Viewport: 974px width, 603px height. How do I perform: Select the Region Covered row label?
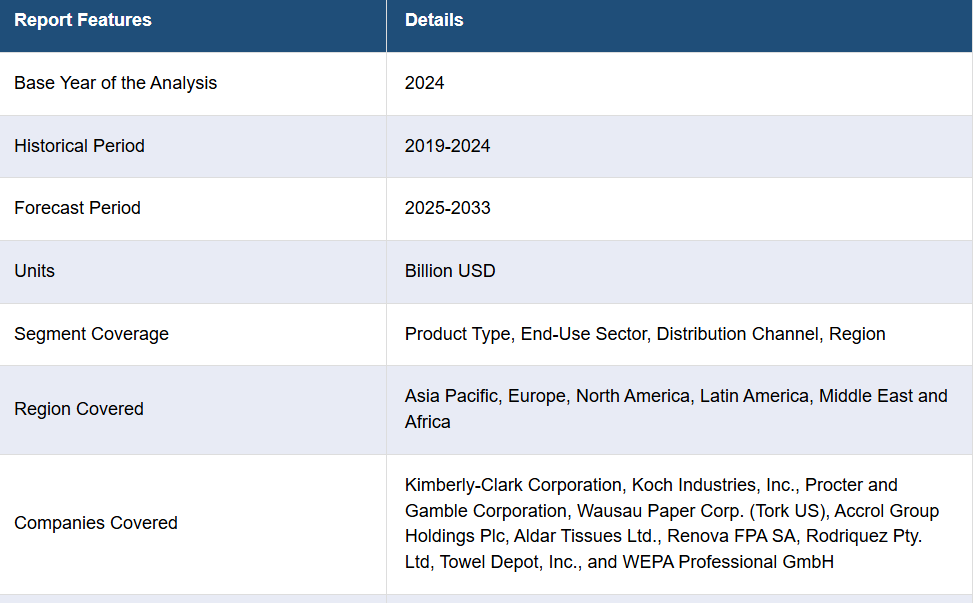(79, 409)
